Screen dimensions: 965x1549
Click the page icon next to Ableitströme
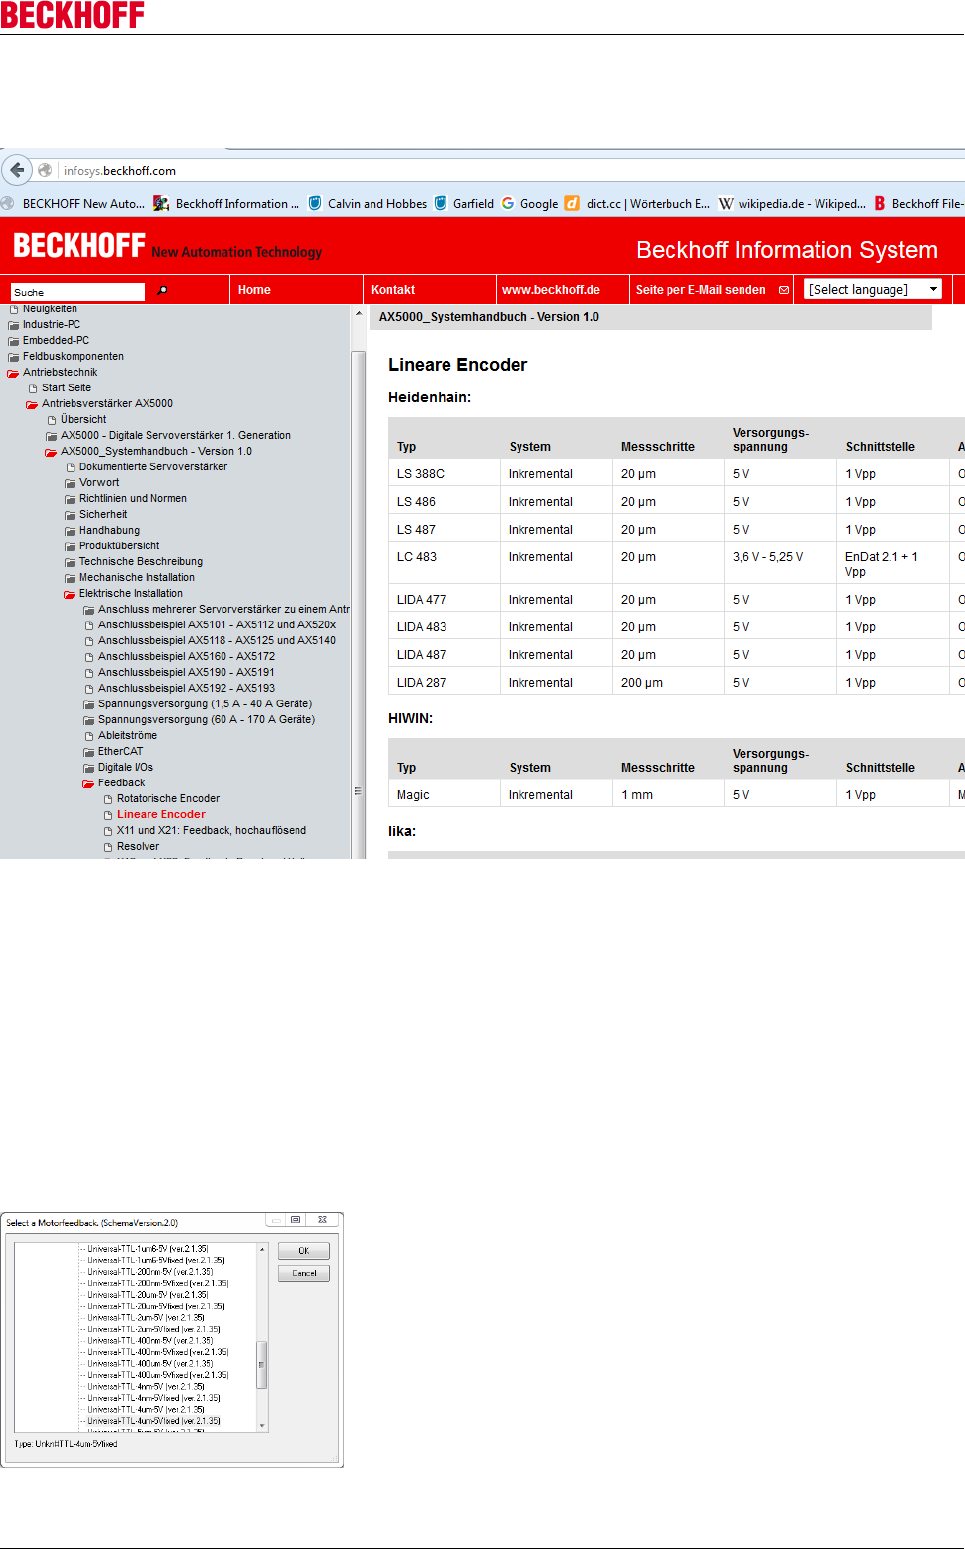[x=89, y=736]
